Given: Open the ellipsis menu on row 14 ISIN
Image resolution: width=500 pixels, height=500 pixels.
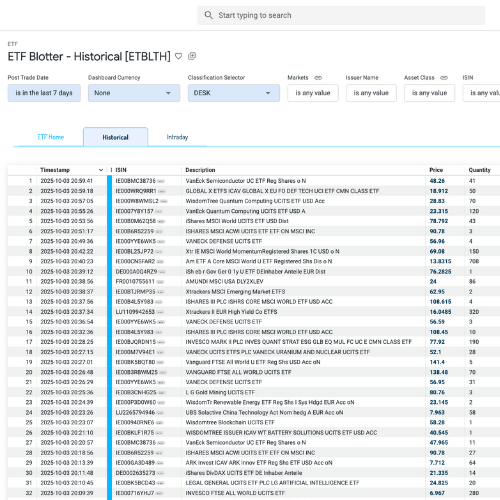Looking at the screenshot, I should coord(160,312).
